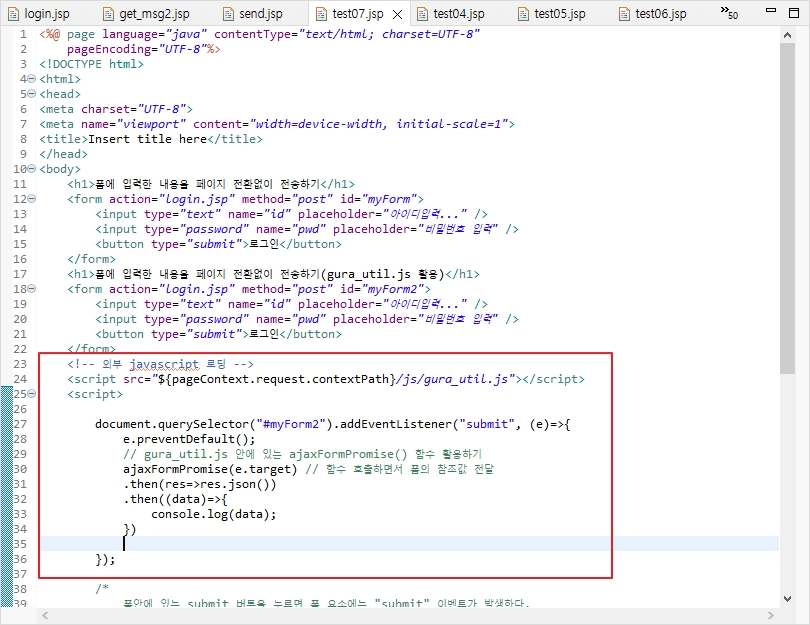This screenshot has height=625, width=810.
Task: Click the "<!DOCTYPE html>" line
Action: (91, 64)
